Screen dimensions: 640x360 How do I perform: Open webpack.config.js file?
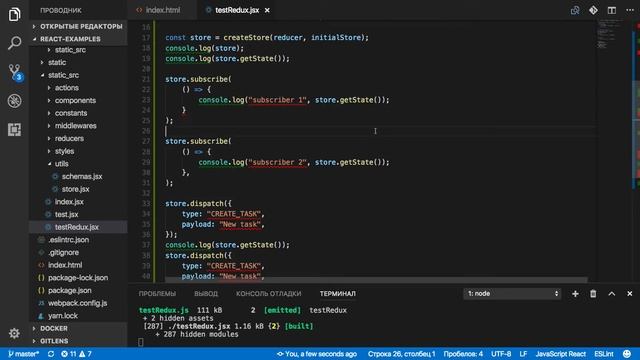pos(78,303)
